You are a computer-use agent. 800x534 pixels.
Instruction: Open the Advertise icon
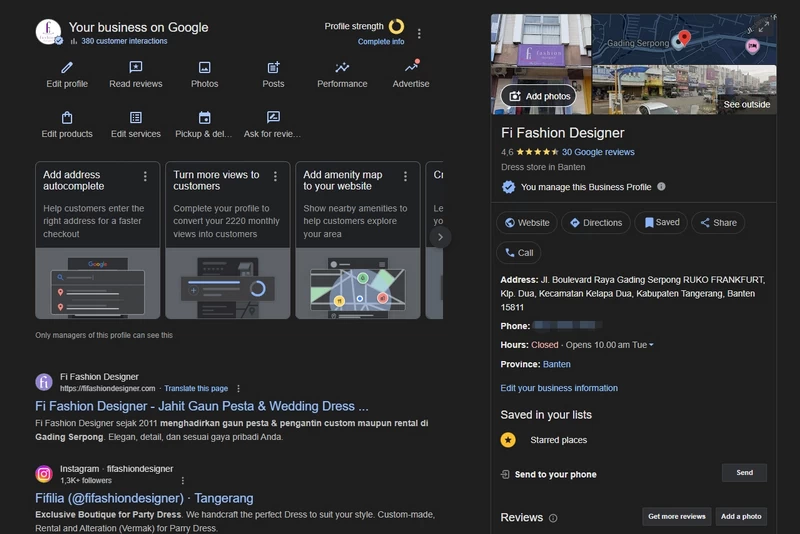[411, 66]
